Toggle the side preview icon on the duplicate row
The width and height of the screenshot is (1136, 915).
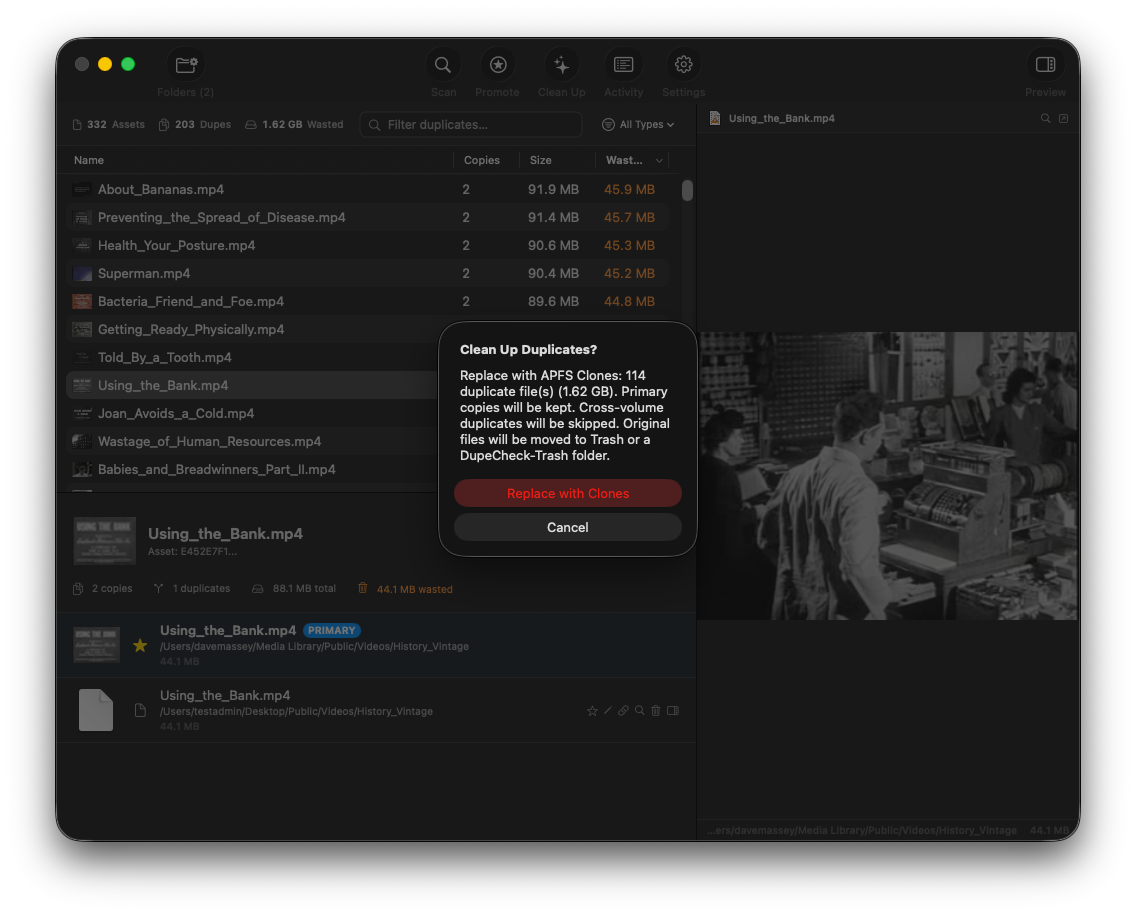(x=673, y=710)
